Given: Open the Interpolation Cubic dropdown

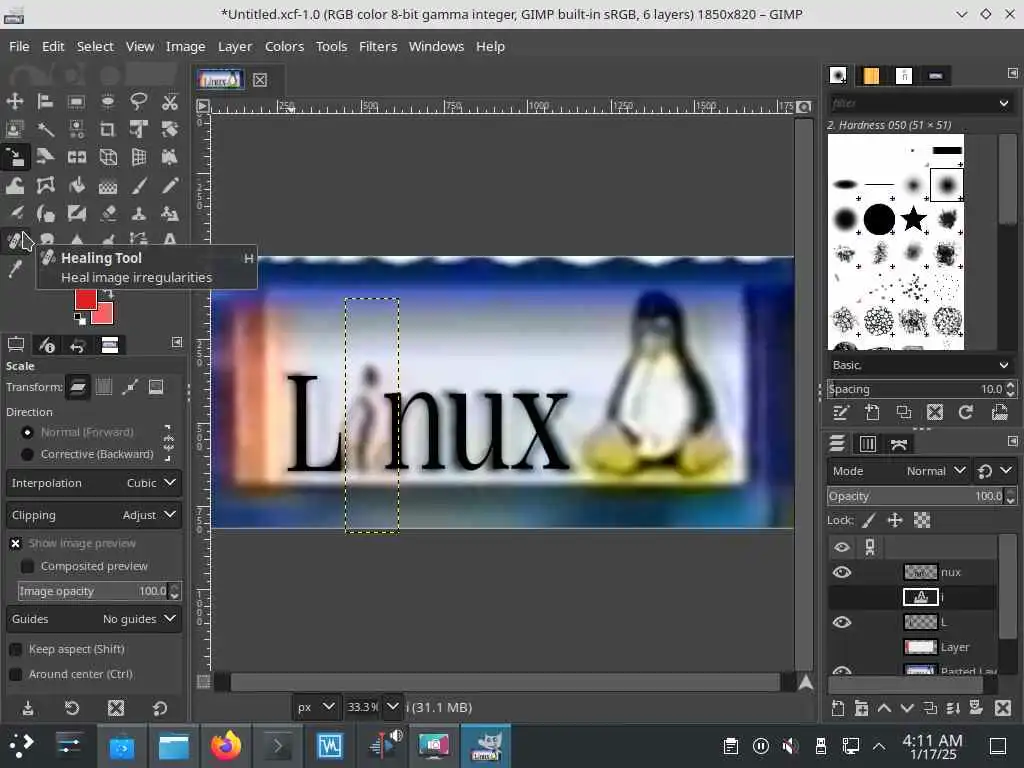Looking at the screenshot, I should pos(94,483).
